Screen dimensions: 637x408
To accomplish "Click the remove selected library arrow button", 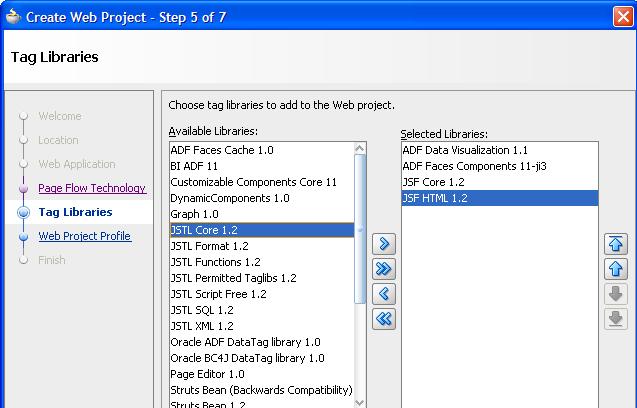I will click(x=383, y=294).
